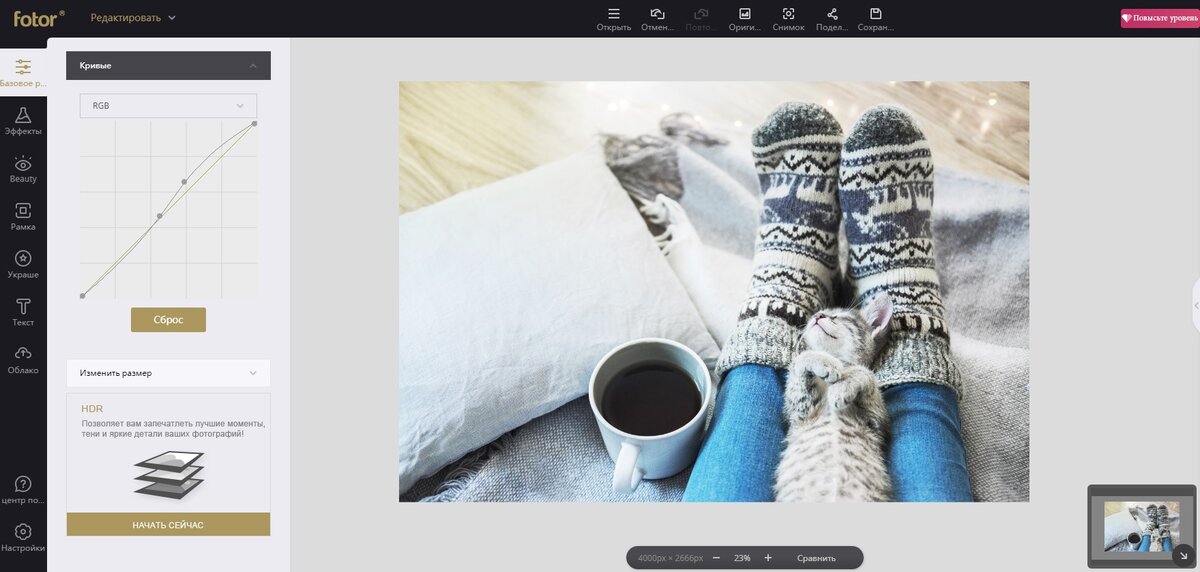Open the help center icon
The width and height of the screenshot is (1200, 572).
click(23, 490)
